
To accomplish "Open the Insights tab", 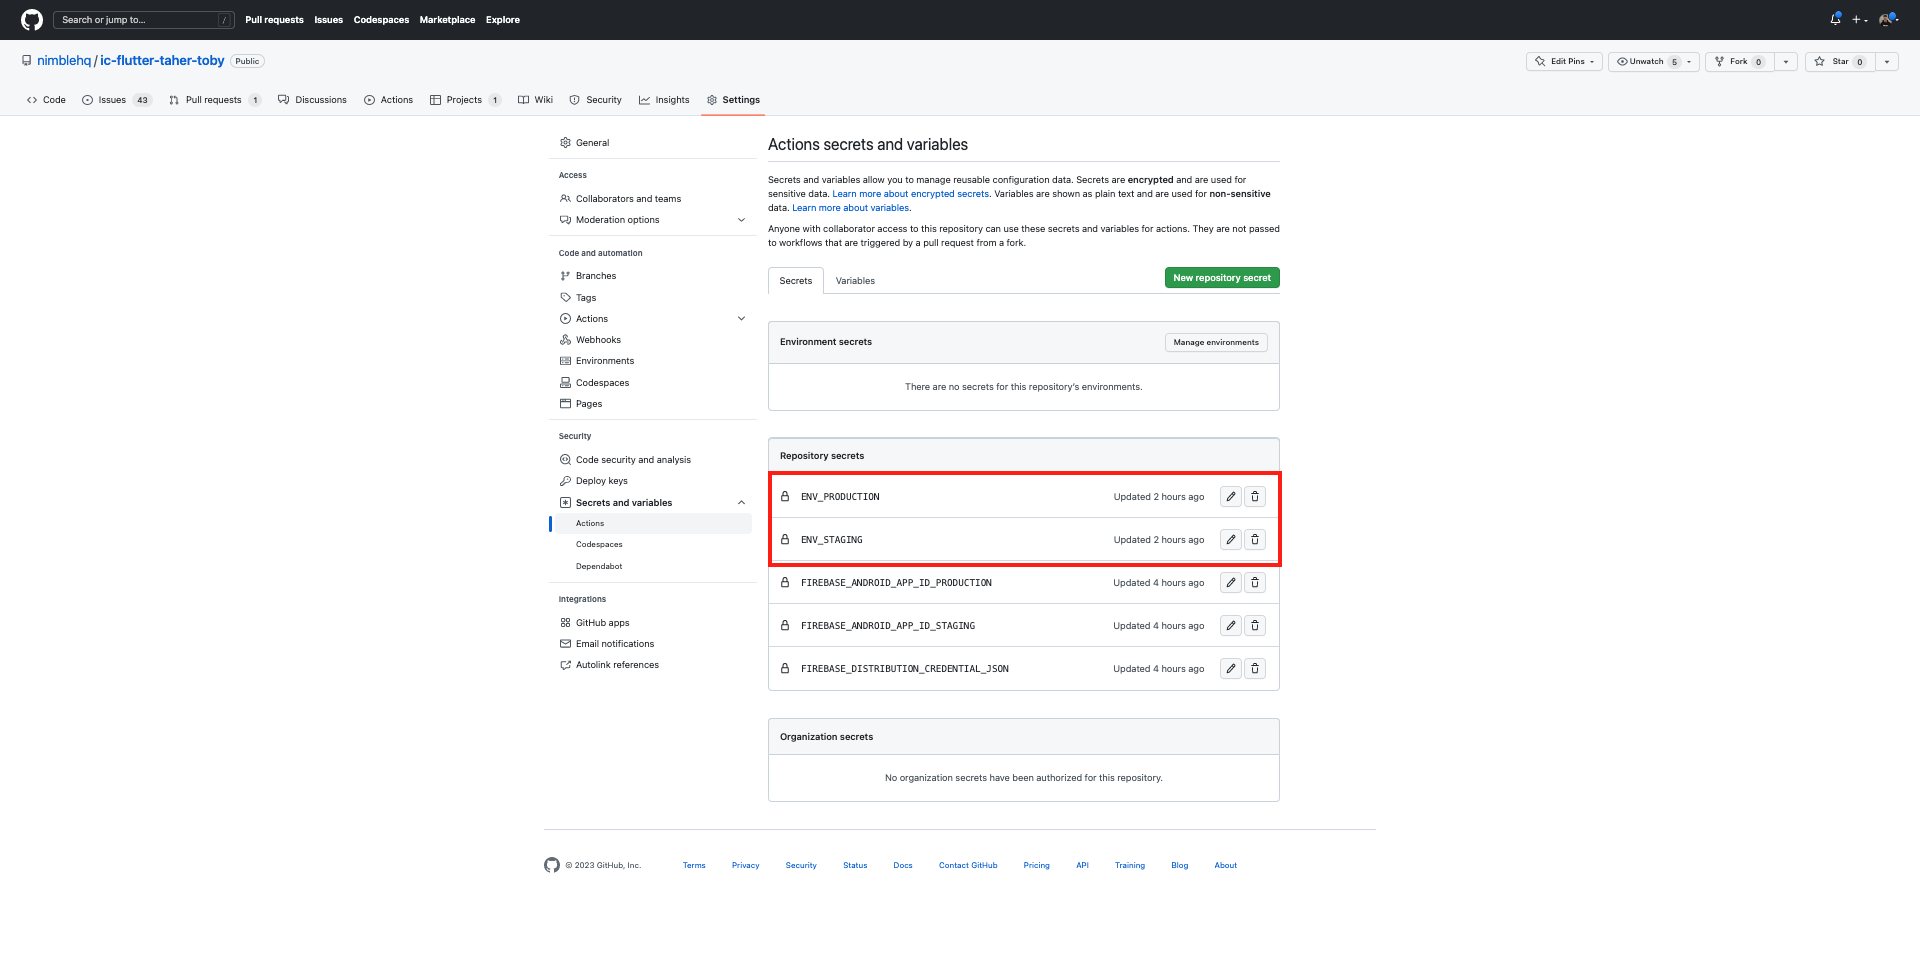I will [664, 99].
